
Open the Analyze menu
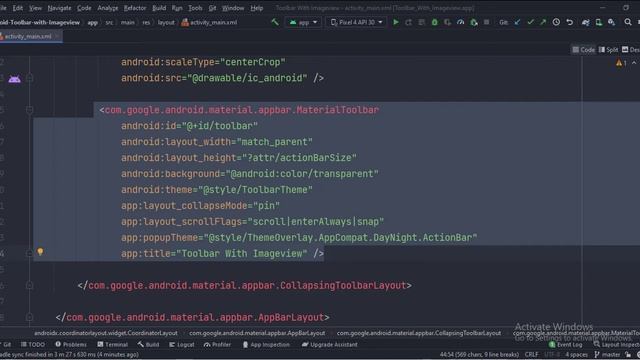point(107,8)
